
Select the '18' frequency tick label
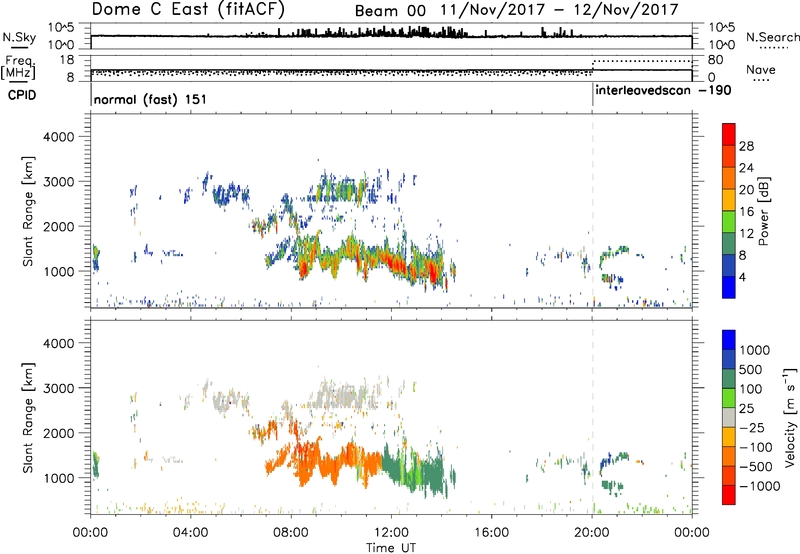tap(67, 60)
